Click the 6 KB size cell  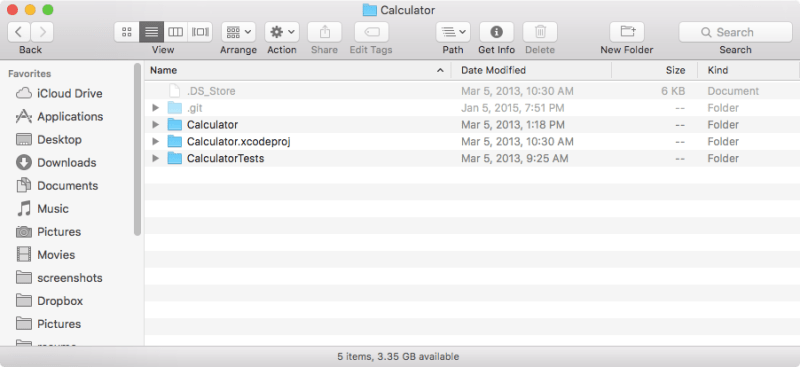click(x=673, y=91)
